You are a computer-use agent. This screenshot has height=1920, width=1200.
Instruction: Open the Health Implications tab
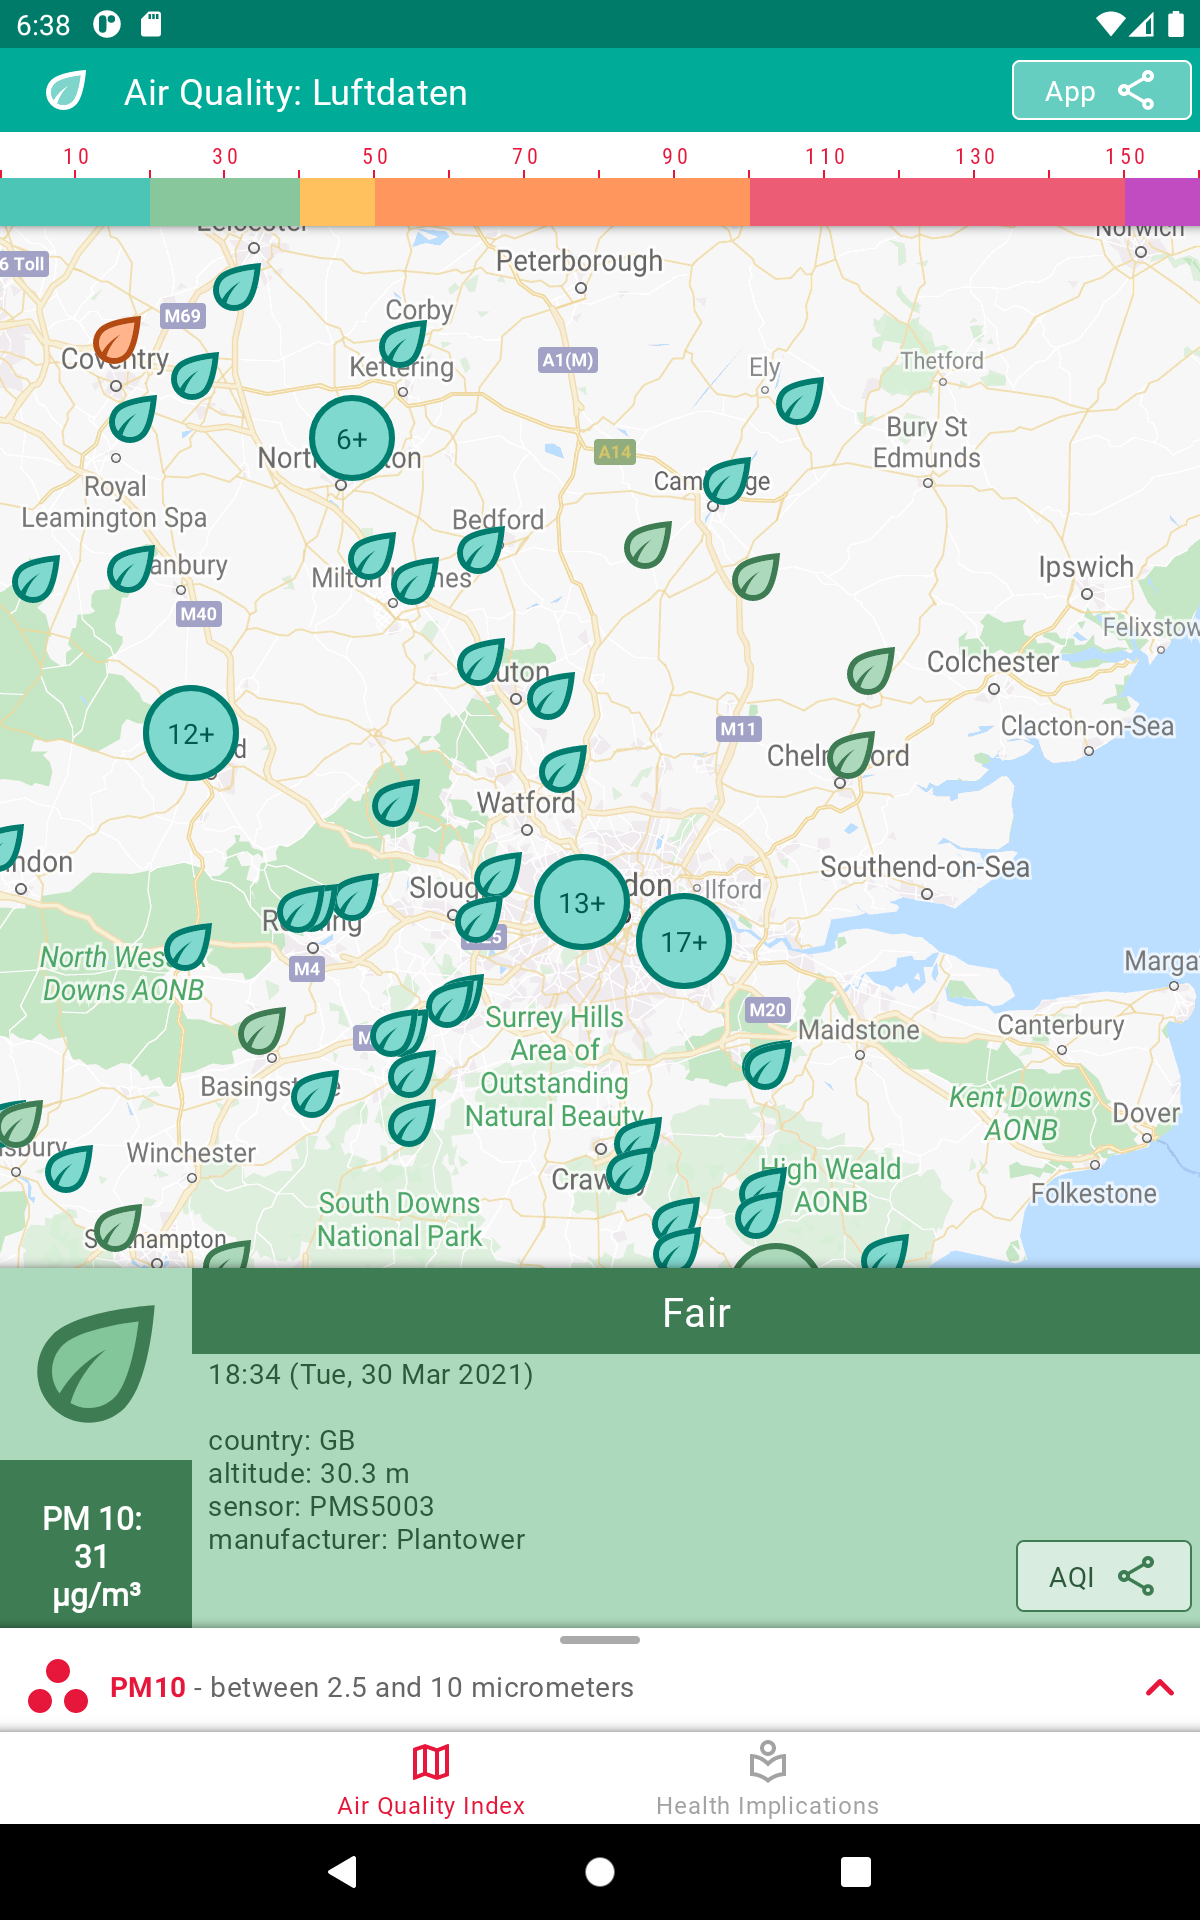point(767,1780)
